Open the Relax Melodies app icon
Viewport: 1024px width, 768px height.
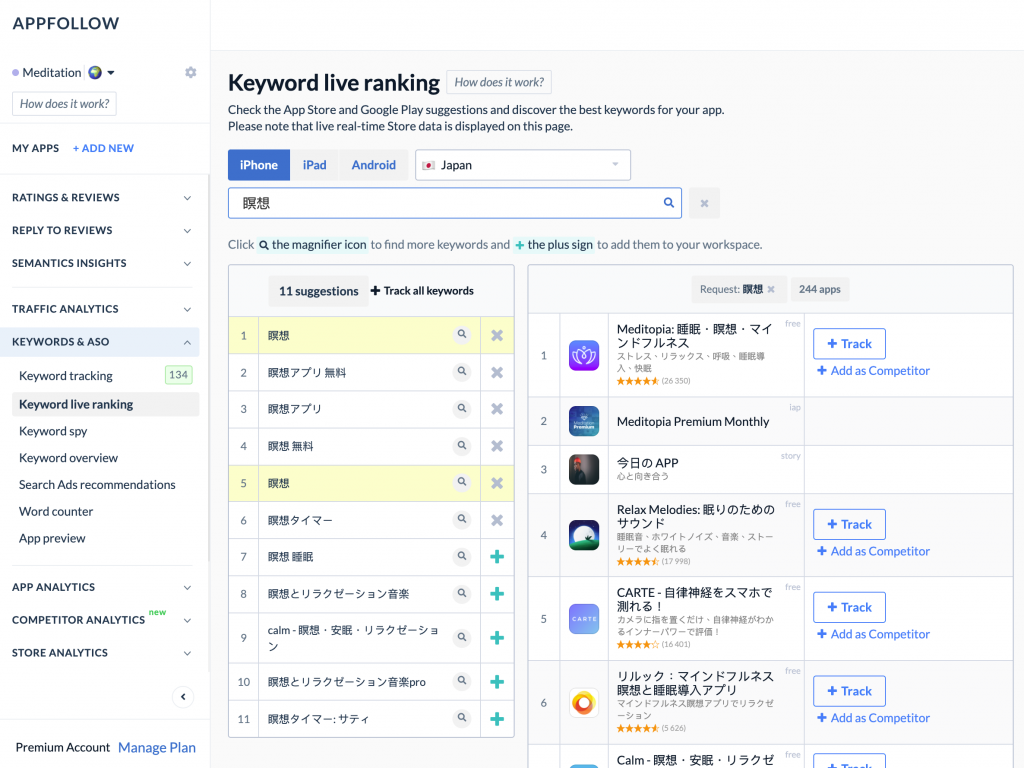[x=584, y=536]
